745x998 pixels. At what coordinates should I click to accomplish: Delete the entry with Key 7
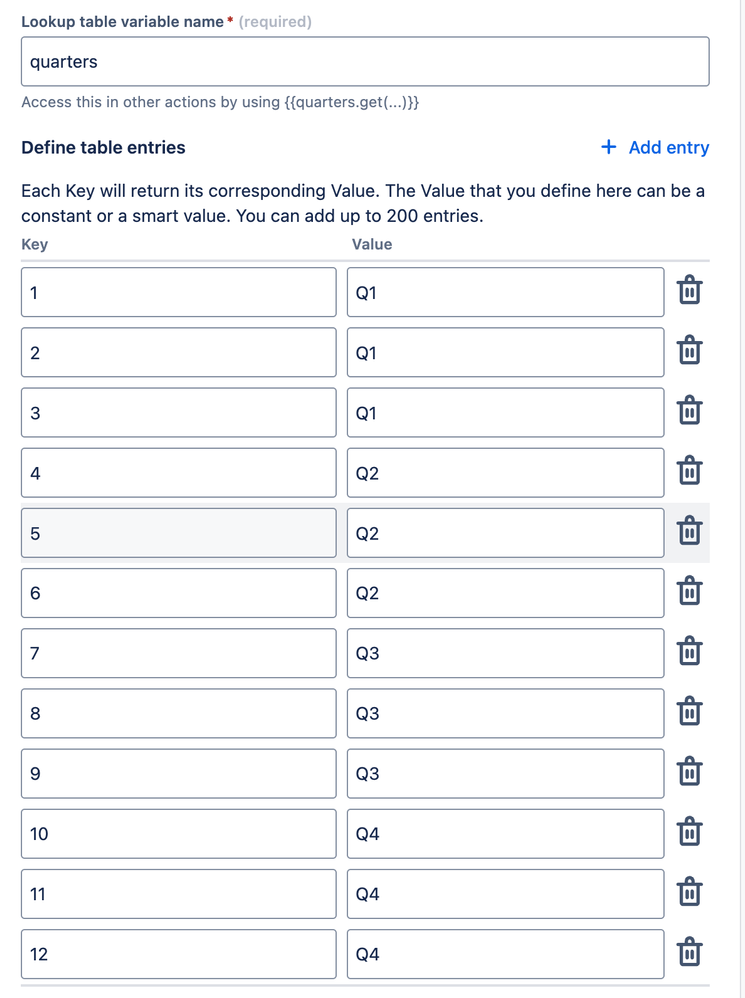coord(689,652)
